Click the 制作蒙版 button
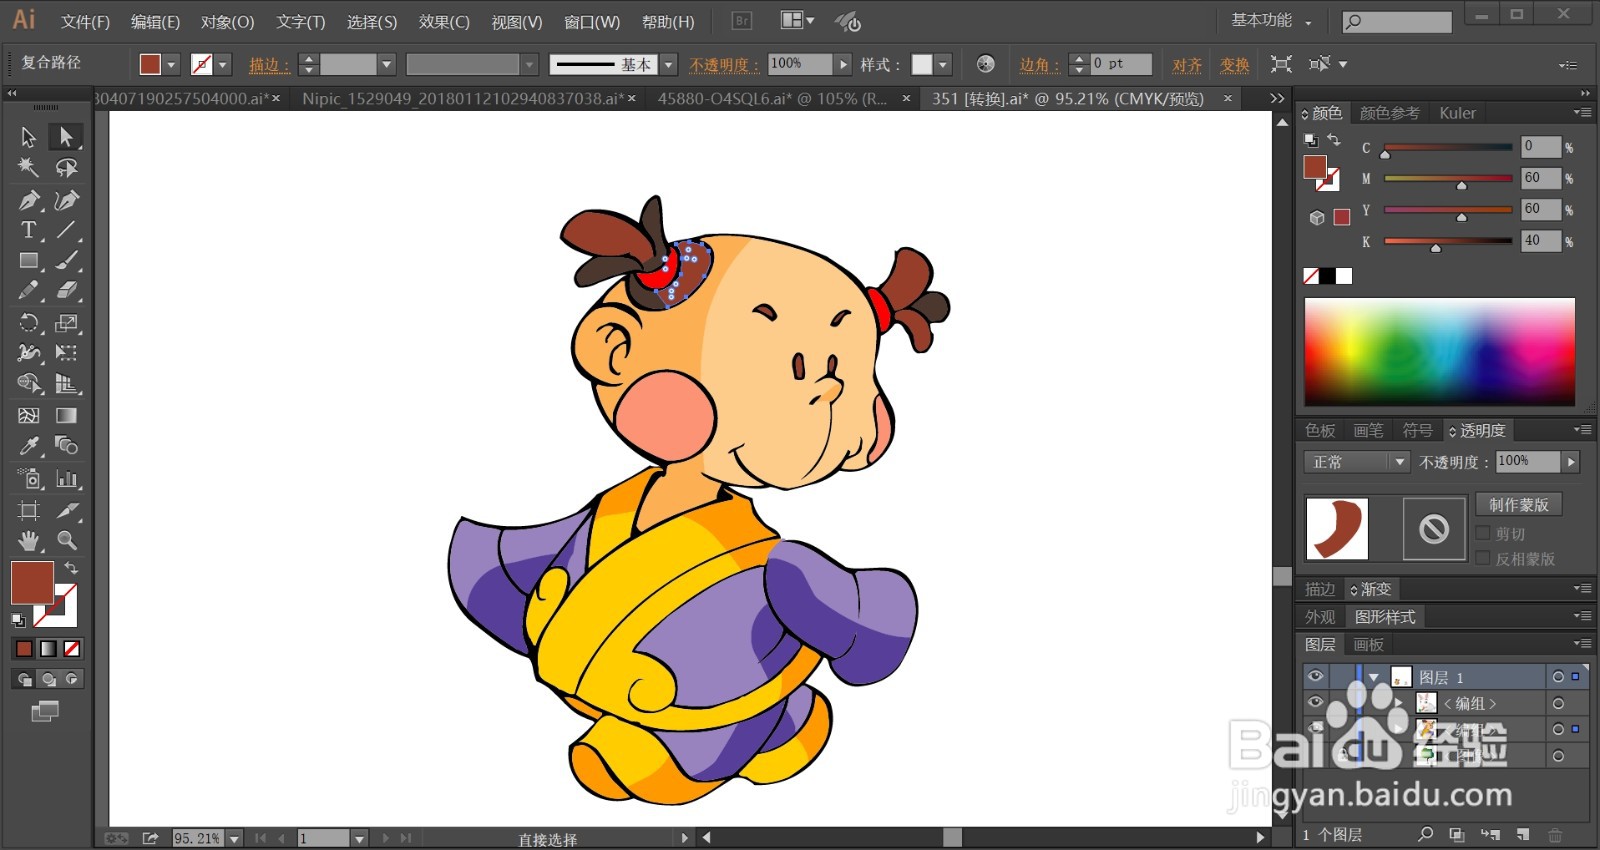The image size is (1600, 850). coord(1518,505)
